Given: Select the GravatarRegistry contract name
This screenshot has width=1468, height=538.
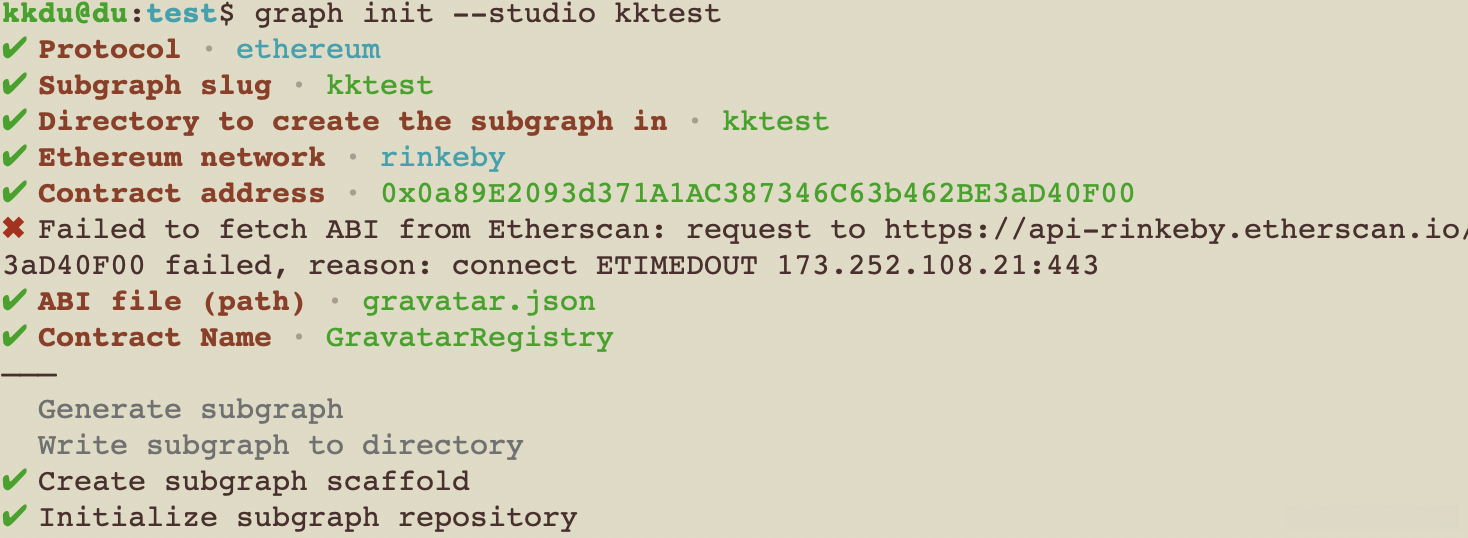Looking at the screenshot, I should (469, 337).
